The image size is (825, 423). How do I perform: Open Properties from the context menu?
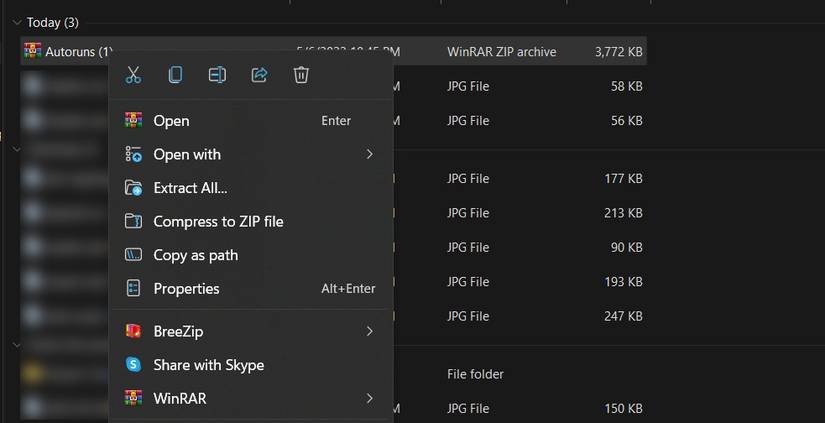(x=186, y=289)
